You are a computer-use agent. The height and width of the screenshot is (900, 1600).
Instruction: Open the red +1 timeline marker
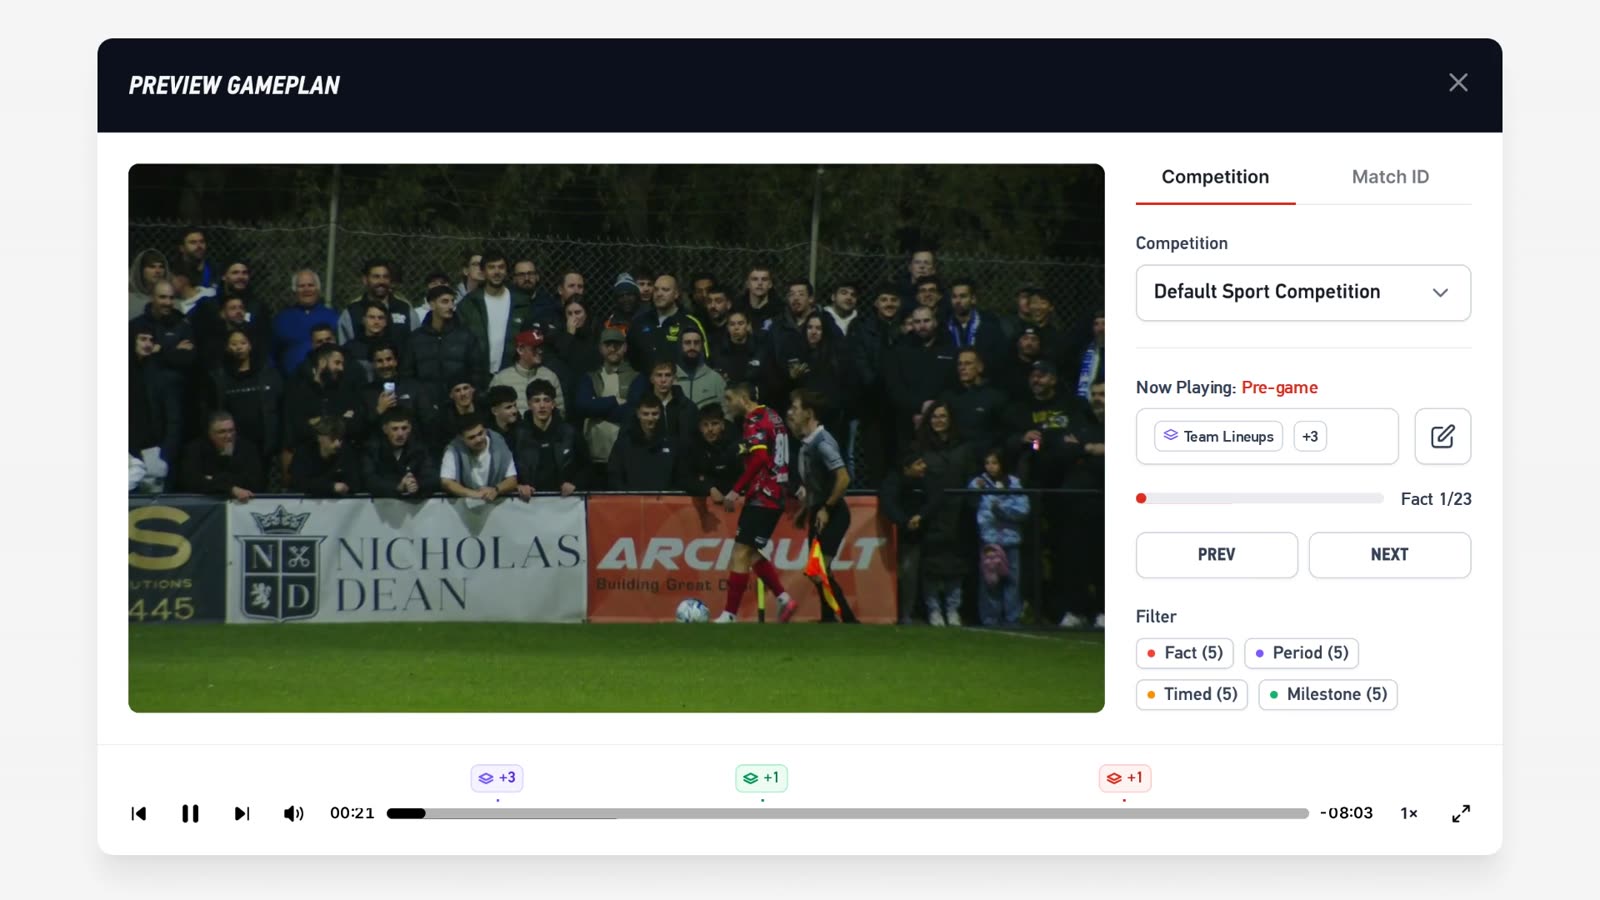[1125, 778]
